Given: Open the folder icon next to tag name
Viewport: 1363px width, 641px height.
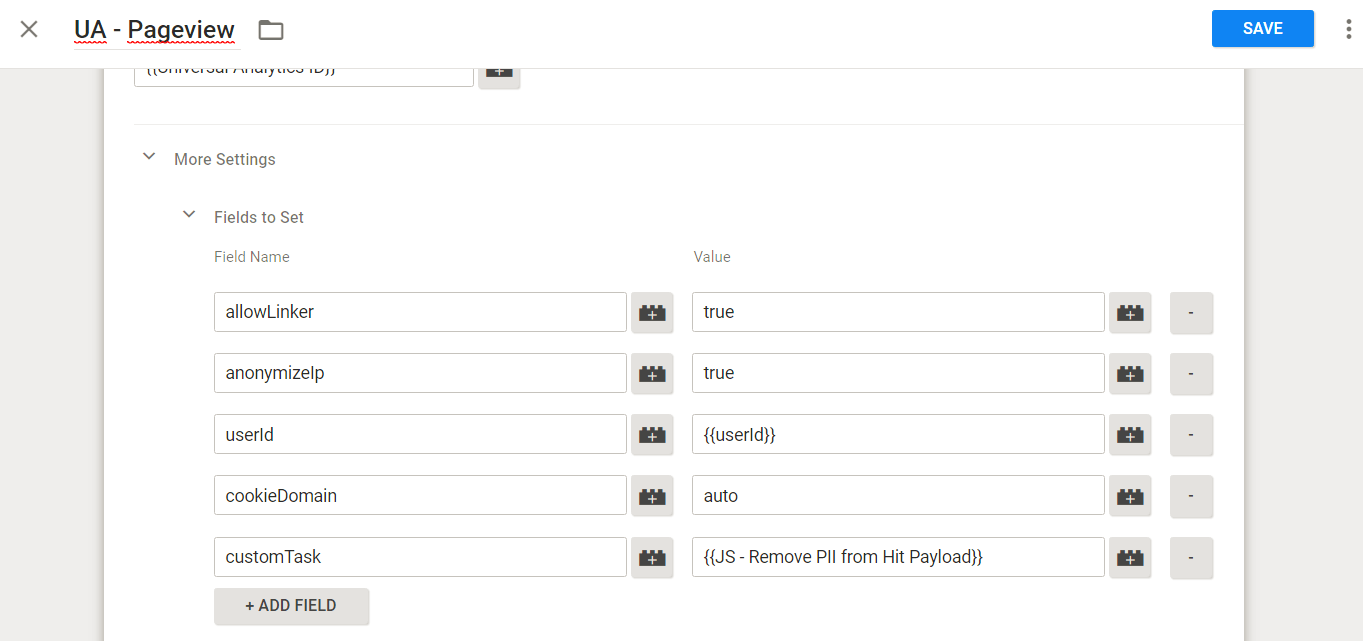Looking at the screenshot, I should (x=271, y=30).
